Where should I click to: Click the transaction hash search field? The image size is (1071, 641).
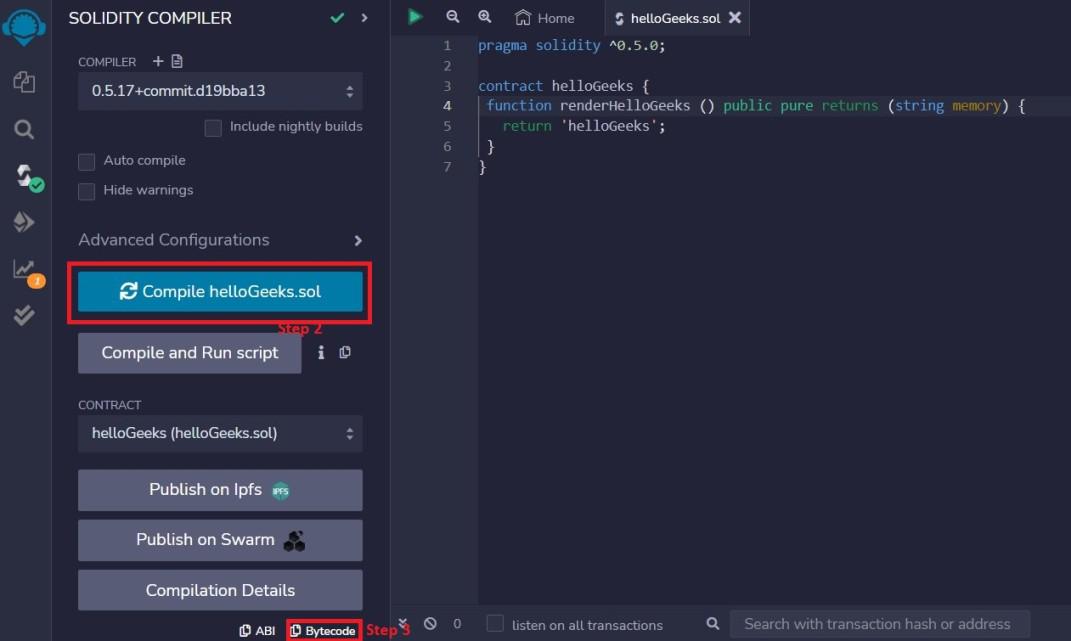pos(880,623)
